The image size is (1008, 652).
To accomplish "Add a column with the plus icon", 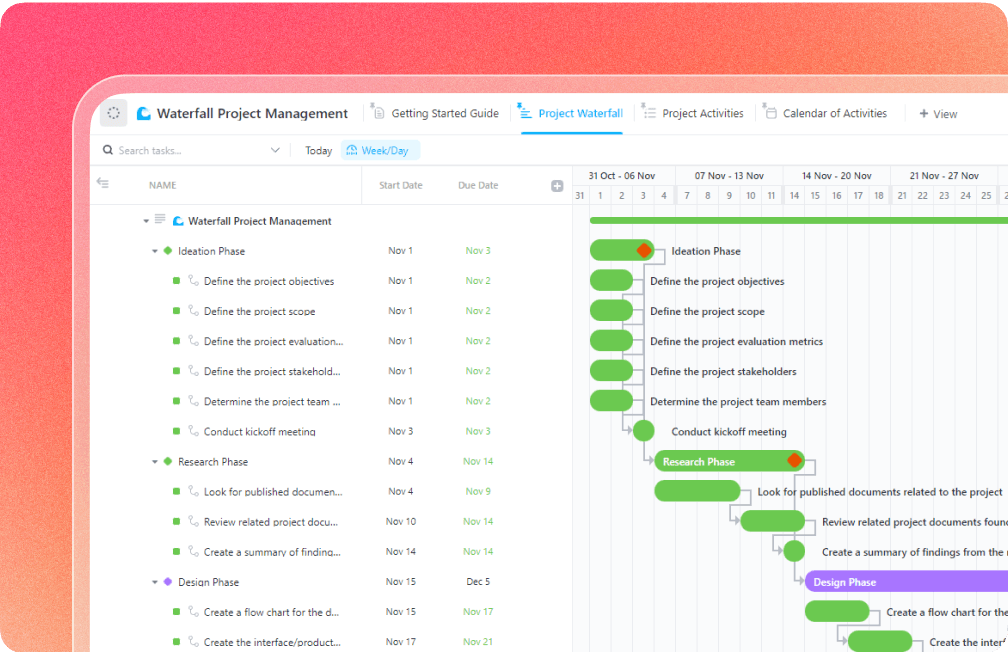I will (557, 186).
